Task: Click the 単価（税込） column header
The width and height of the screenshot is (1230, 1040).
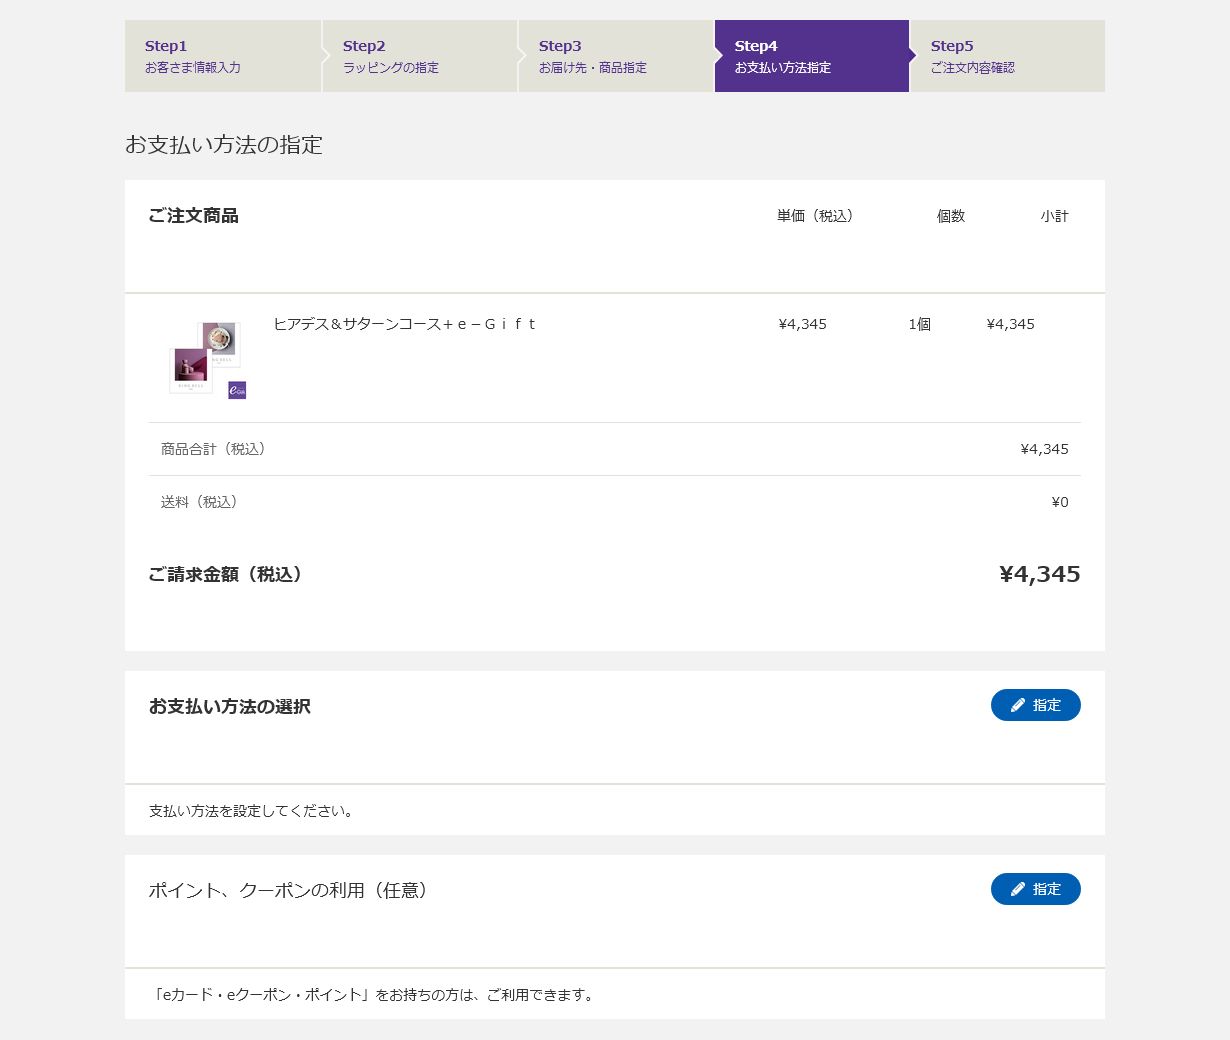Action: coord(818,216)
